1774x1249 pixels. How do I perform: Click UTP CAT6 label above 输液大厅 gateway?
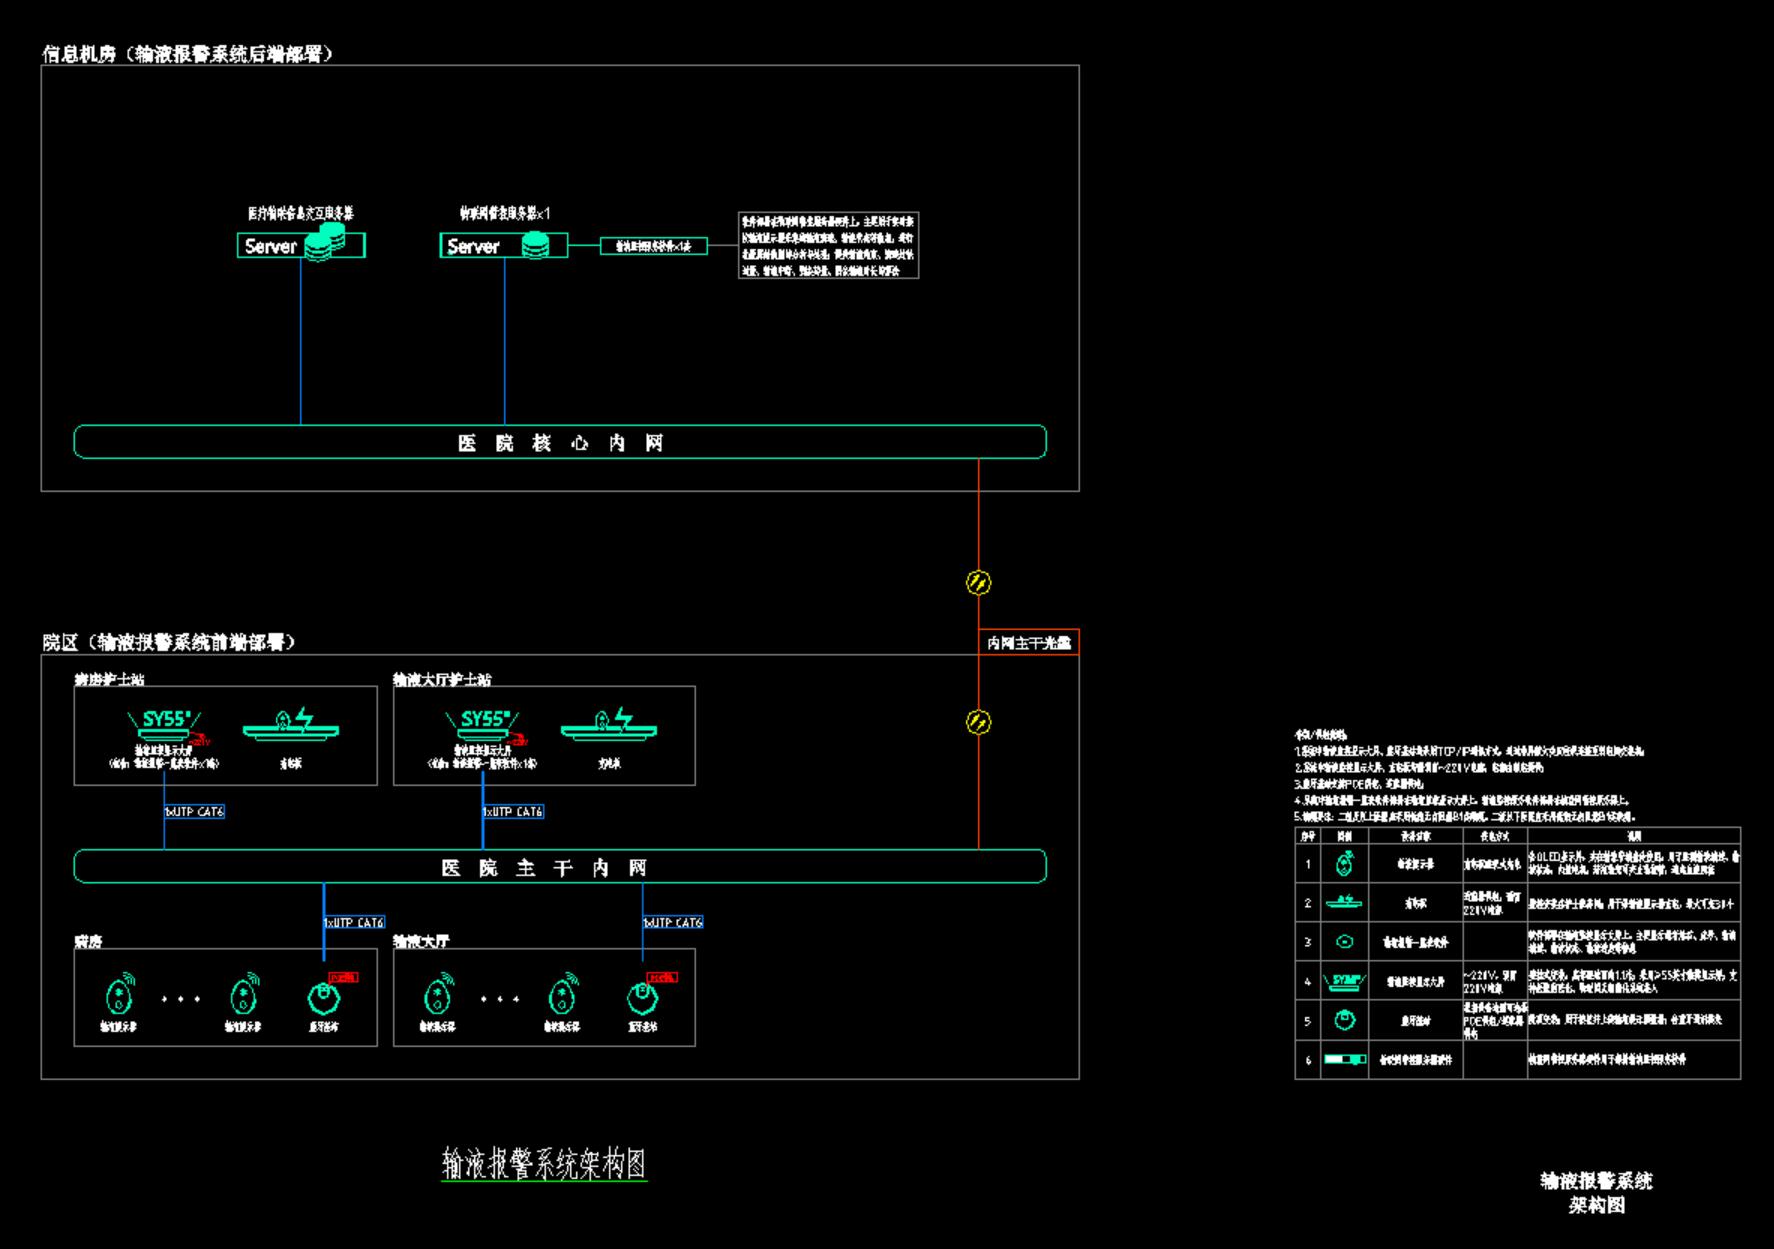[673, 922]
